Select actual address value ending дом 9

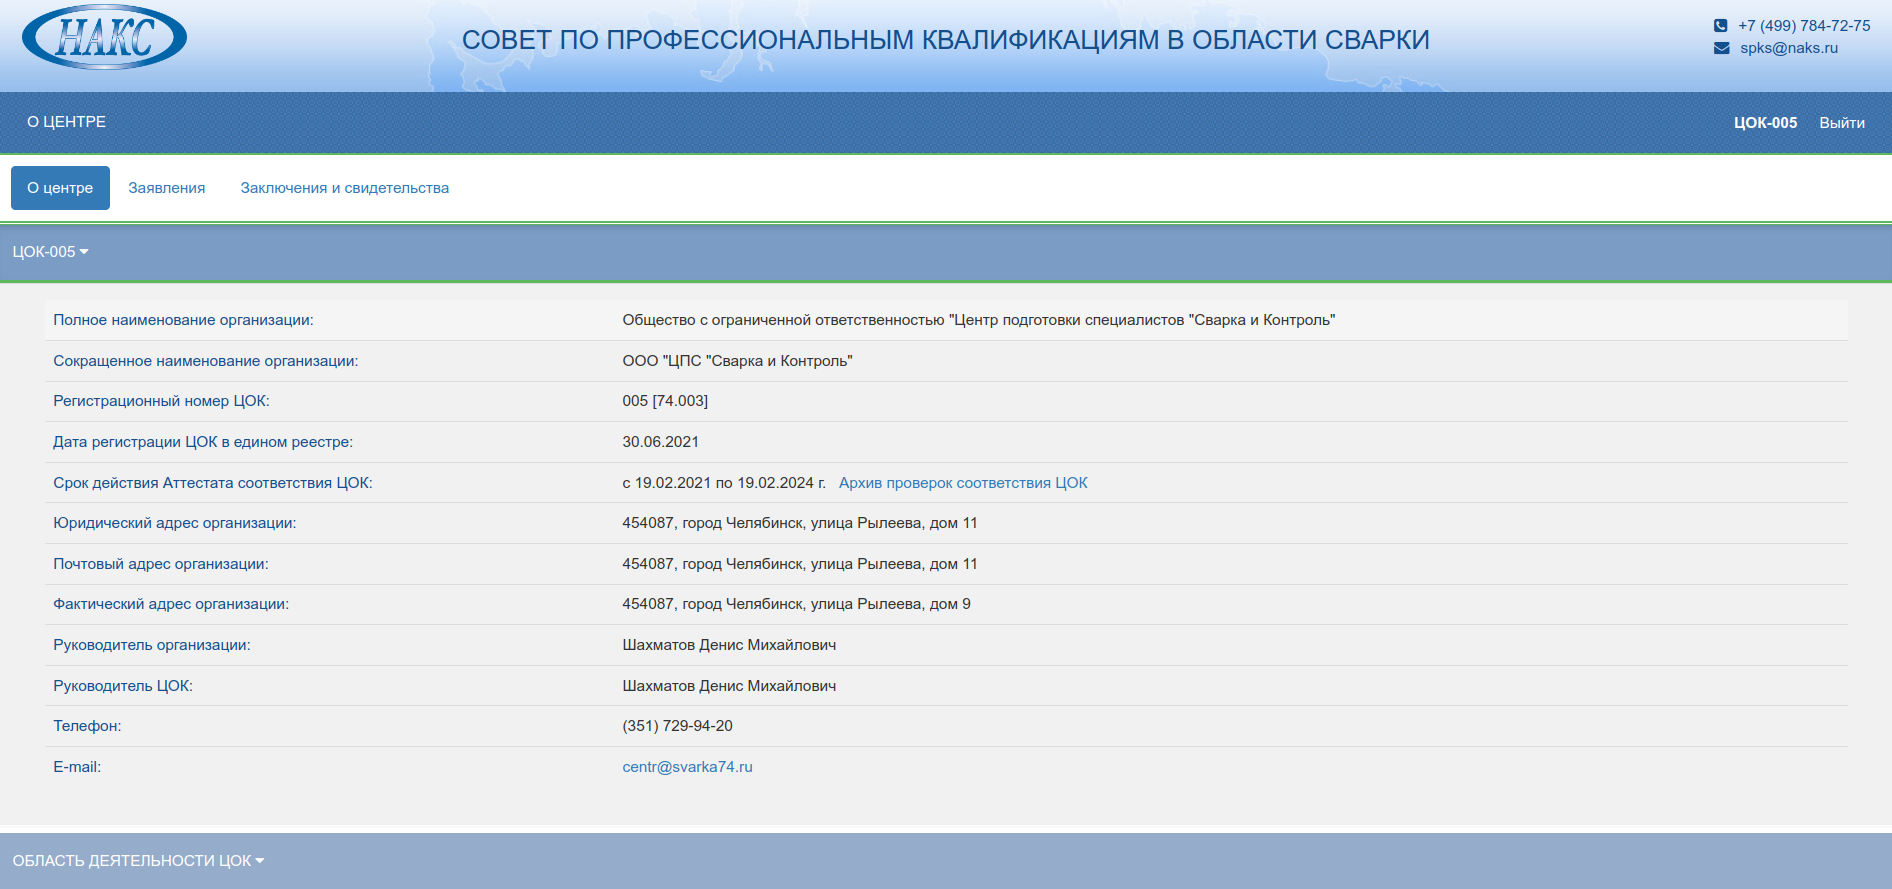coord(796,604)
